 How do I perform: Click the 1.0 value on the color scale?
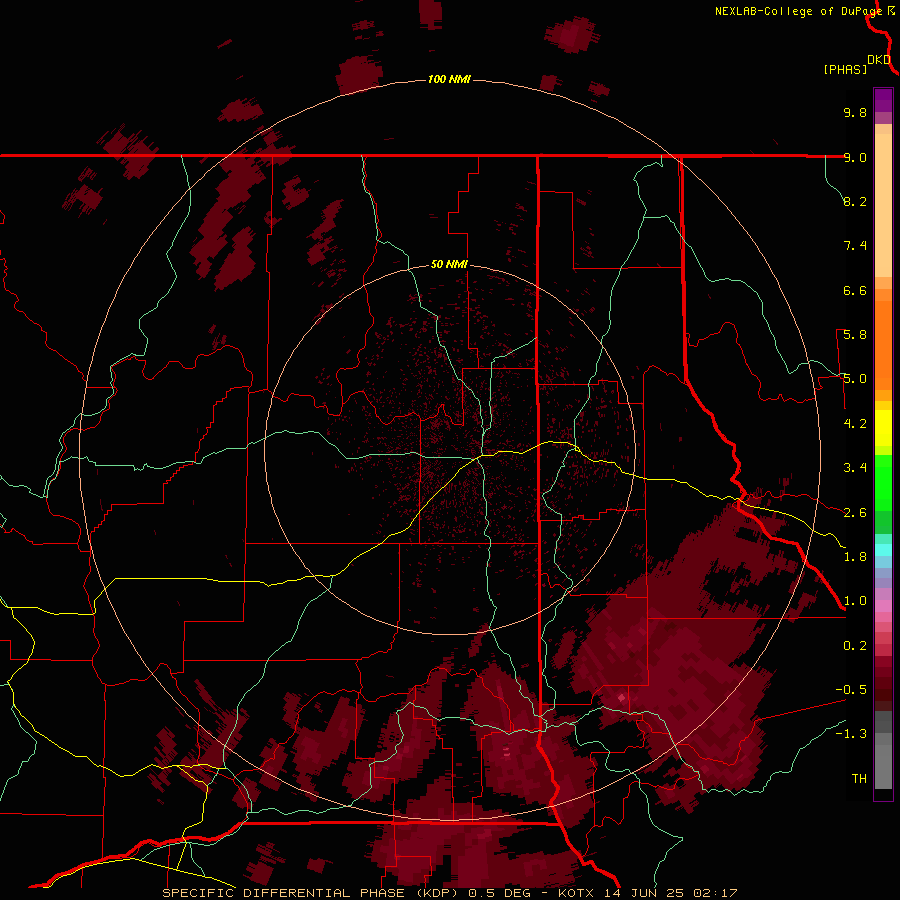pos(855,601)
